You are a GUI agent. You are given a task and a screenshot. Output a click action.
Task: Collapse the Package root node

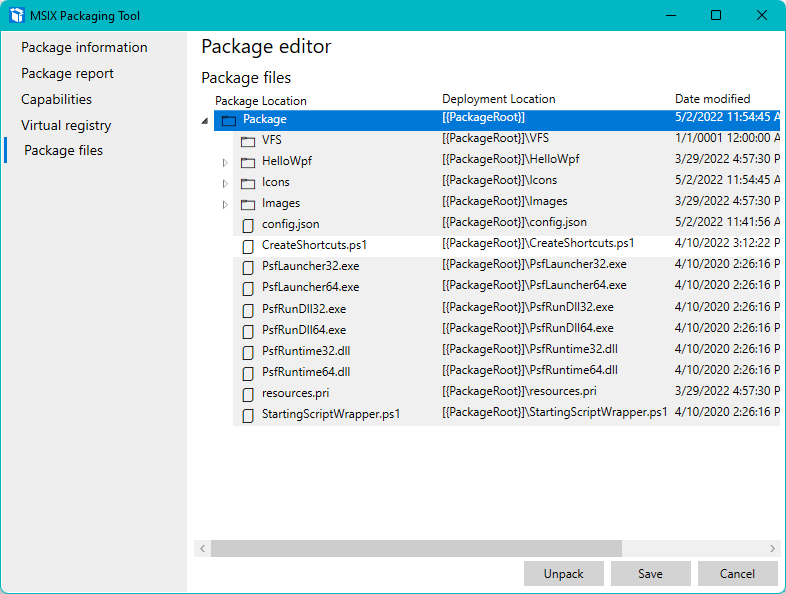pos(205,121)
